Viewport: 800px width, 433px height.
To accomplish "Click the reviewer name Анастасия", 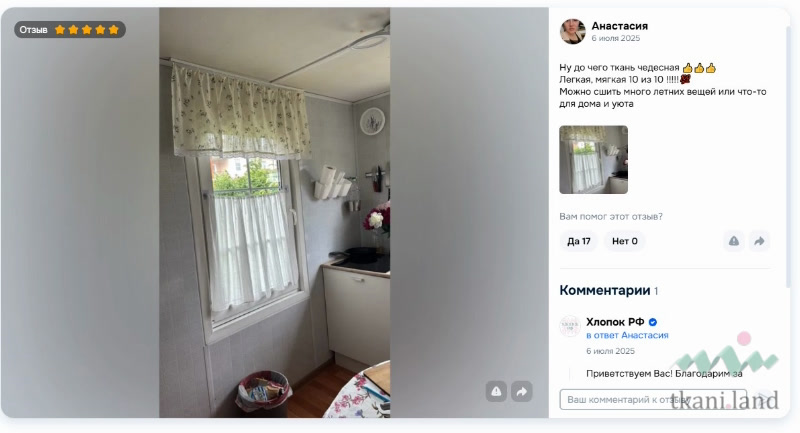I will point(619,26).
